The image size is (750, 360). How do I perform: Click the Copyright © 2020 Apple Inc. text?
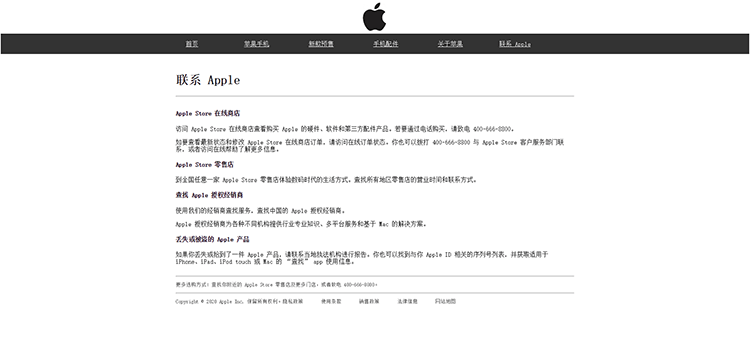[210, 302]
